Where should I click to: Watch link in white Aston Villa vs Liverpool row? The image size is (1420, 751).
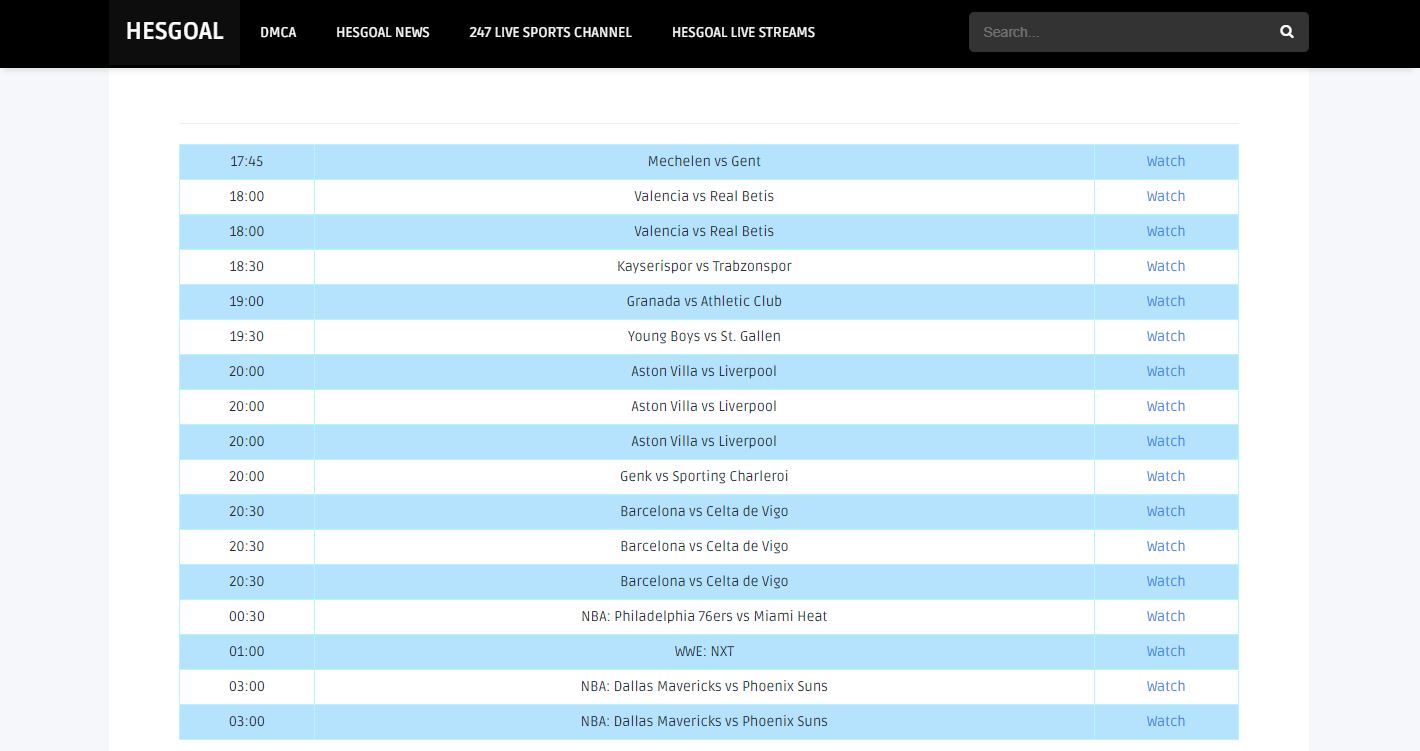click(x=1166, y=406)
